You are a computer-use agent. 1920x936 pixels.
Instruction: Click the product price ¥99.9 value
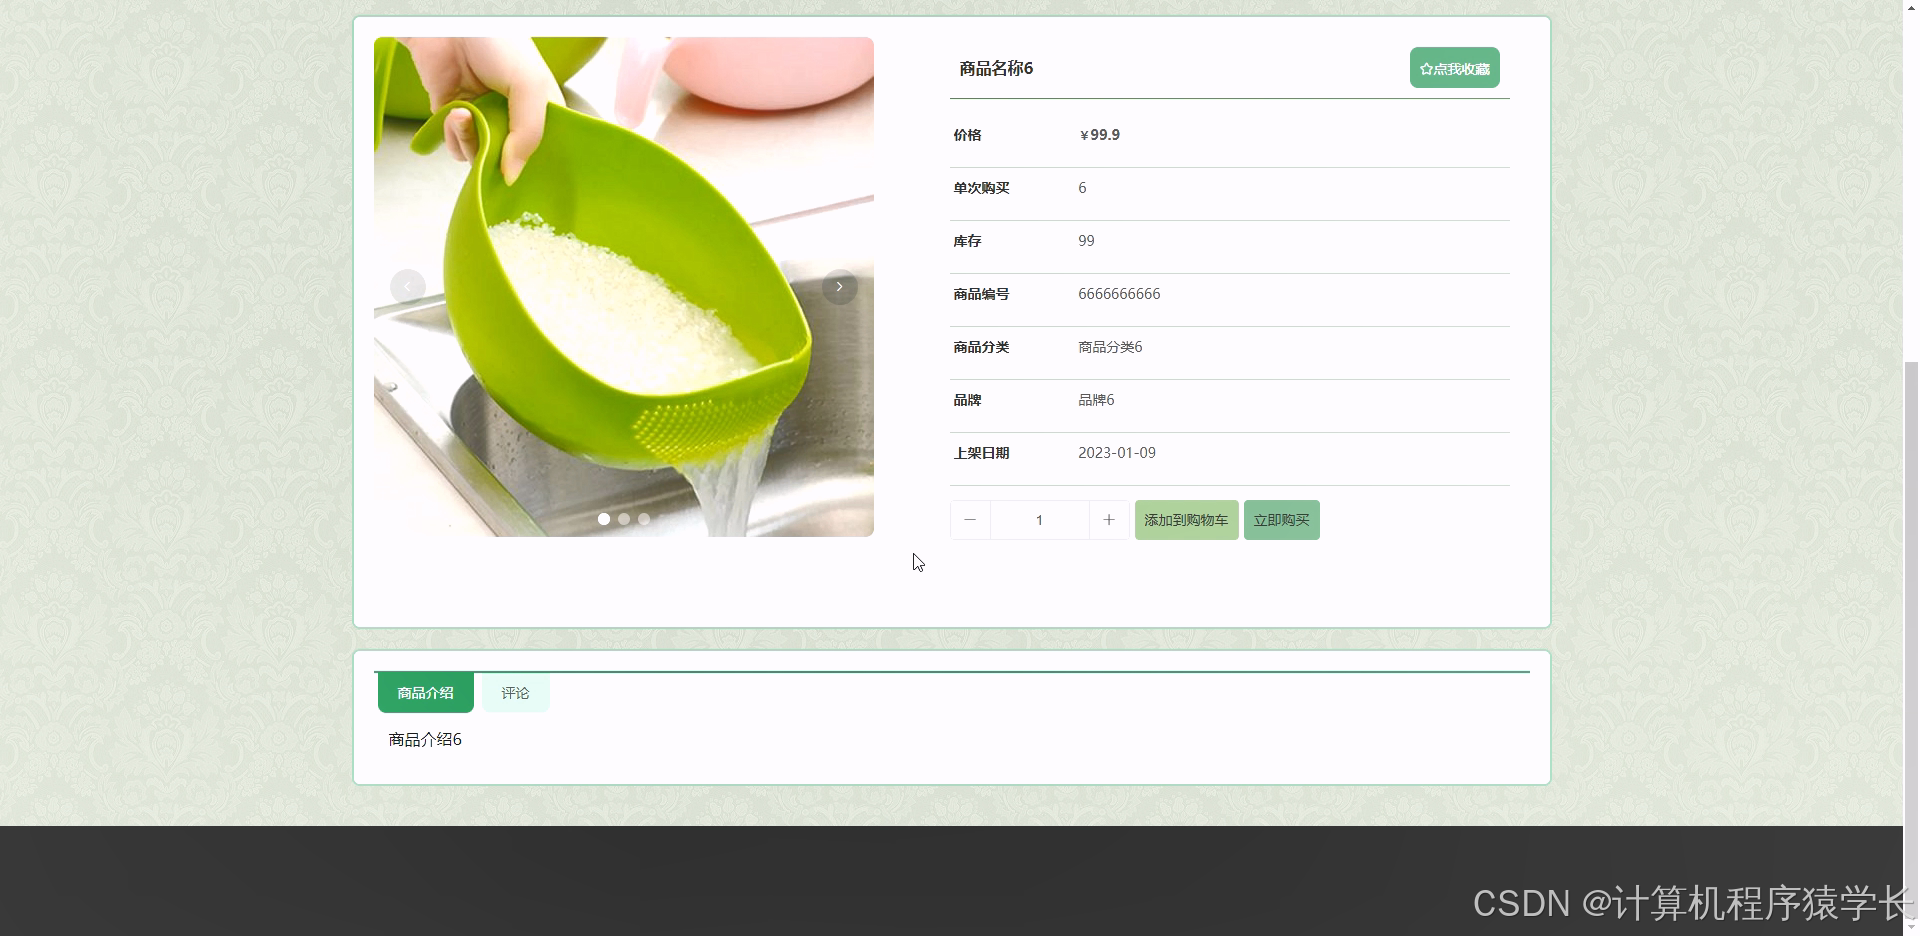1099,134
